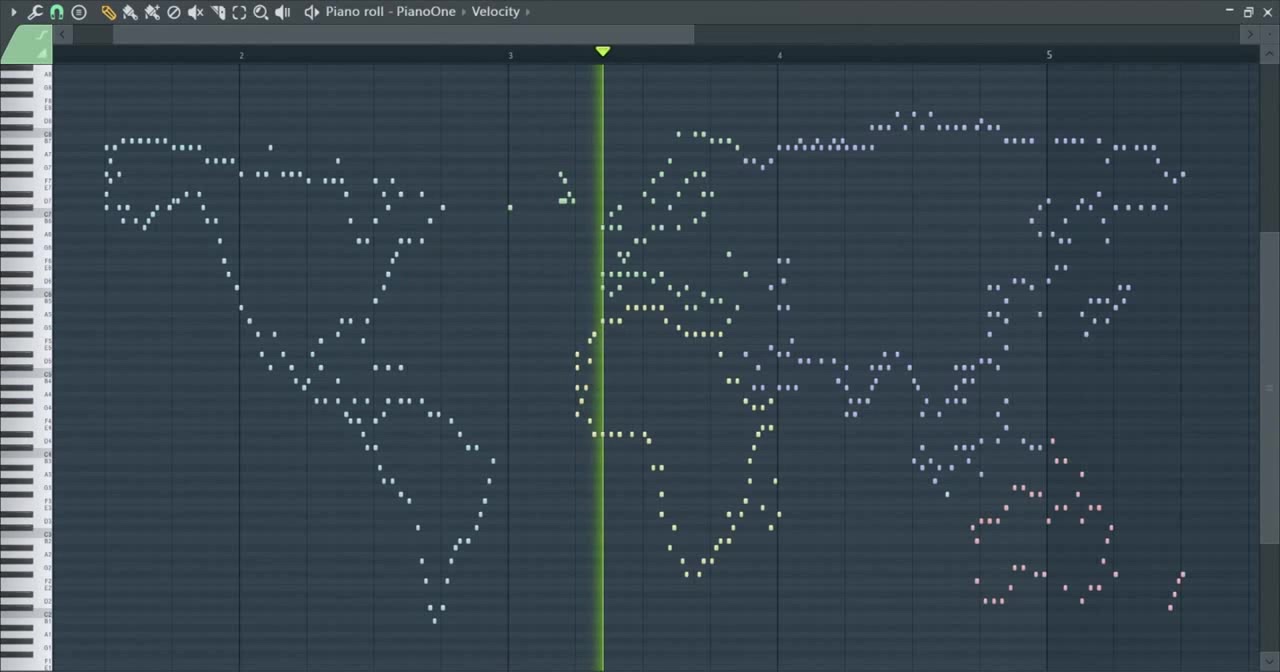This screenshot has width=1280, height=672.
Task: Activate the Playback scrub tool
Action: 283,12
